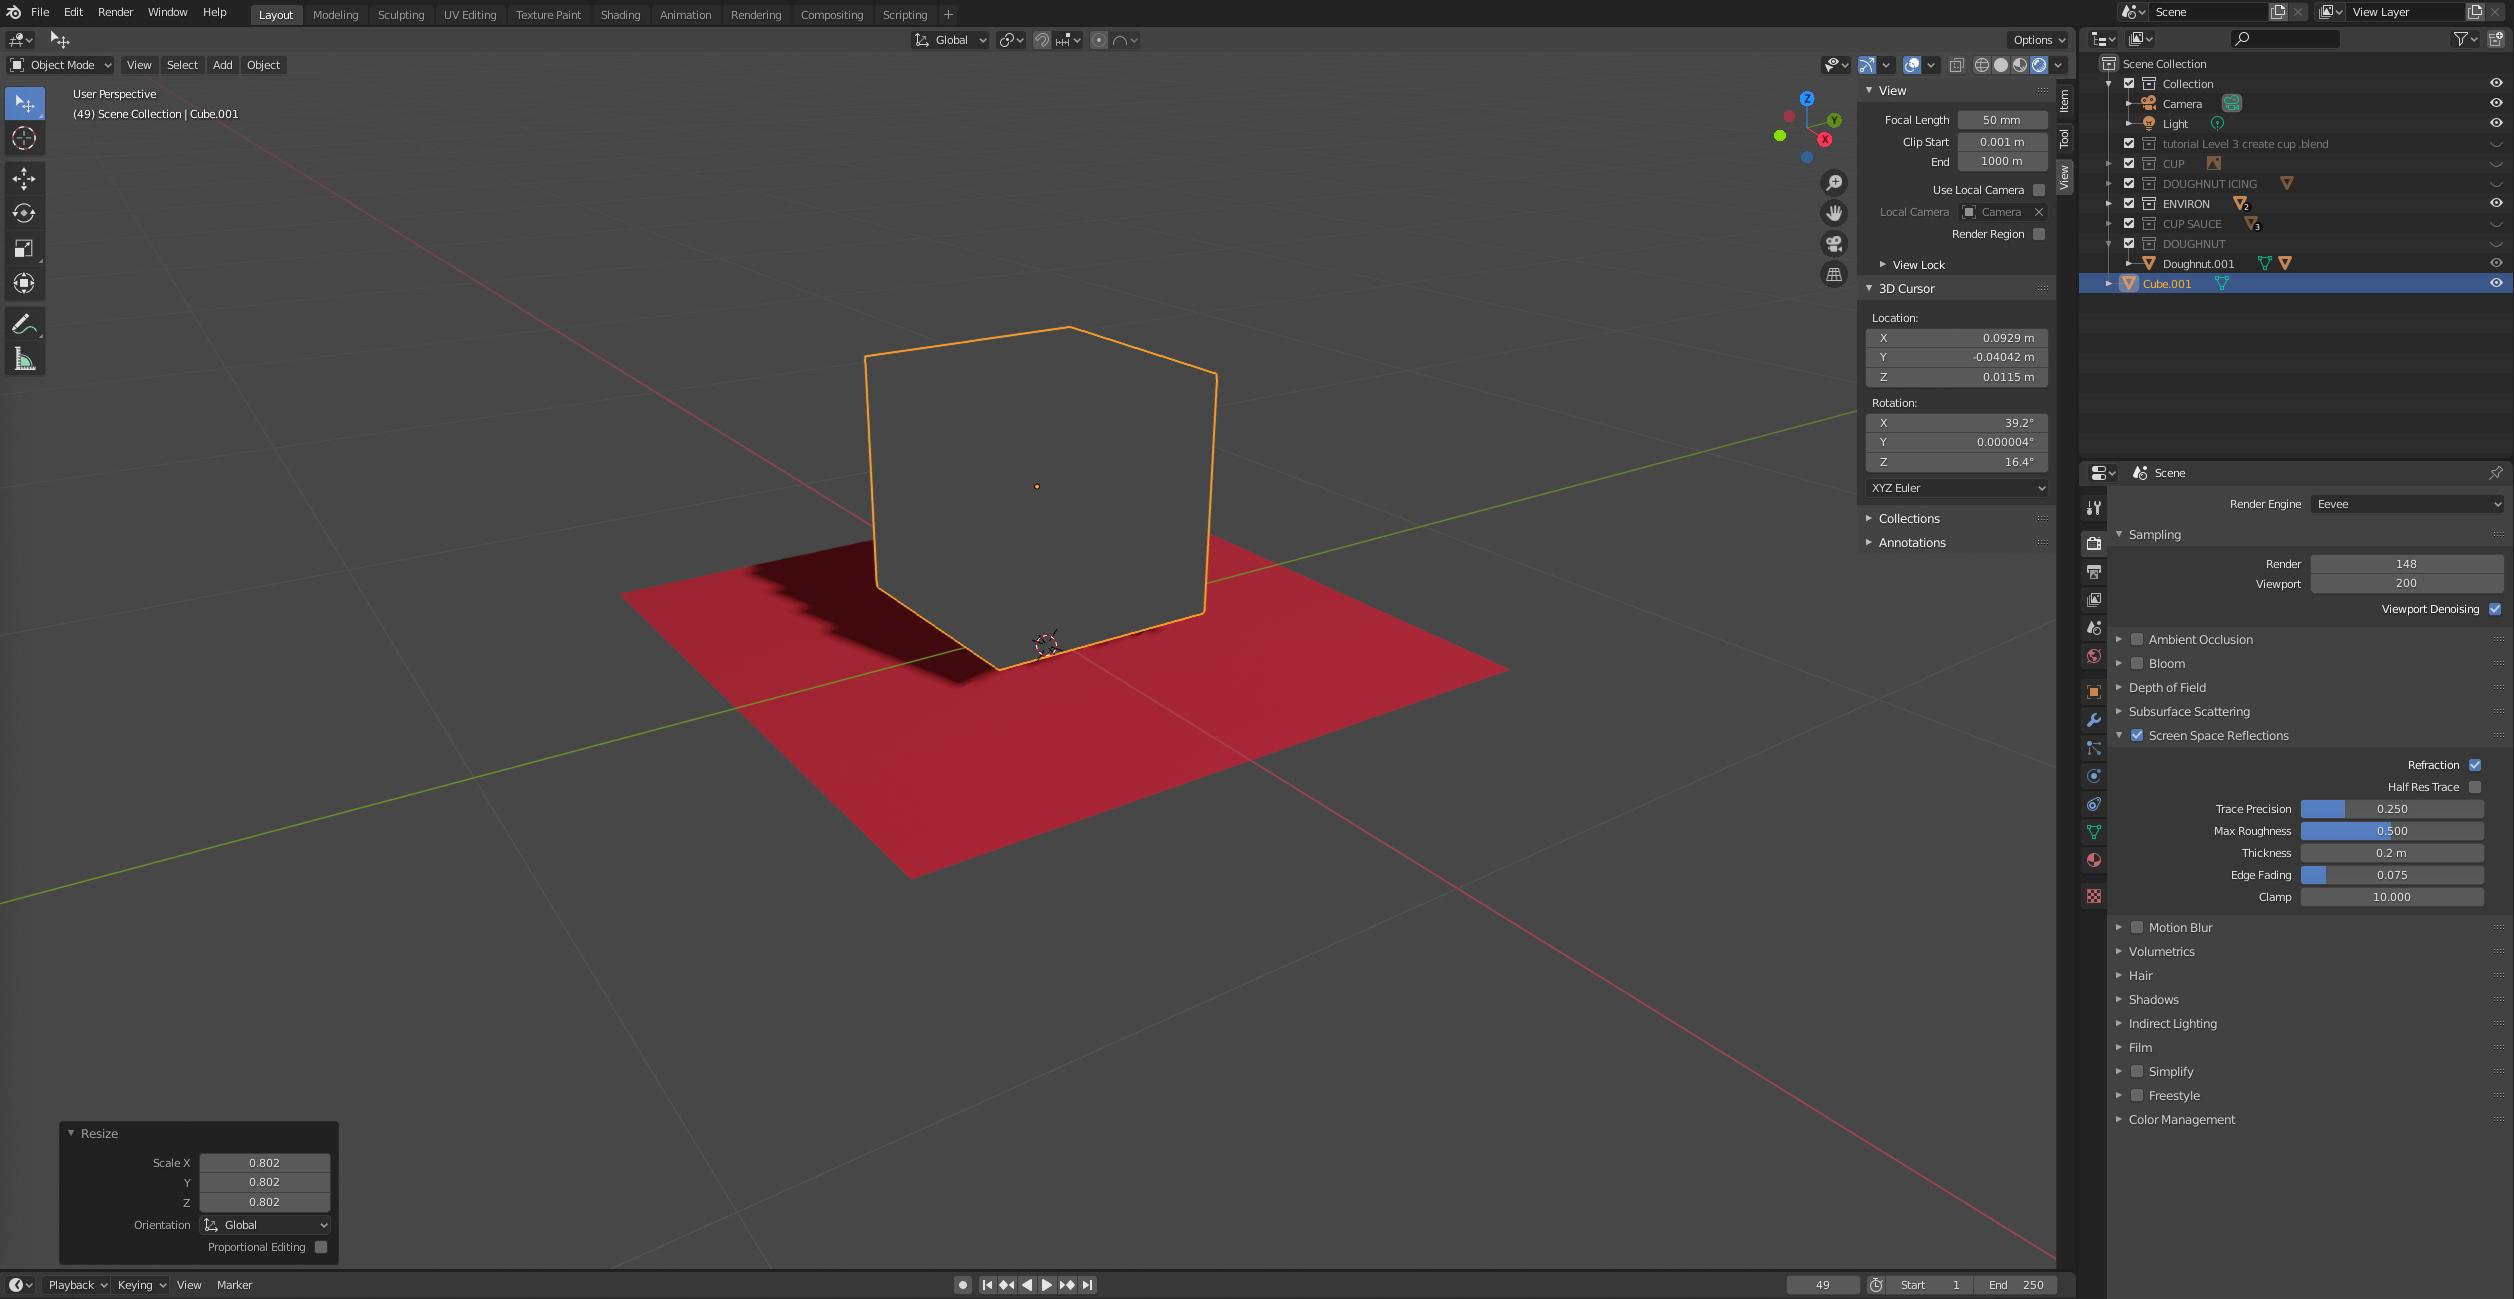
Task: Switch to wireframe viewport shading
Action: (x=1982, y=65)
